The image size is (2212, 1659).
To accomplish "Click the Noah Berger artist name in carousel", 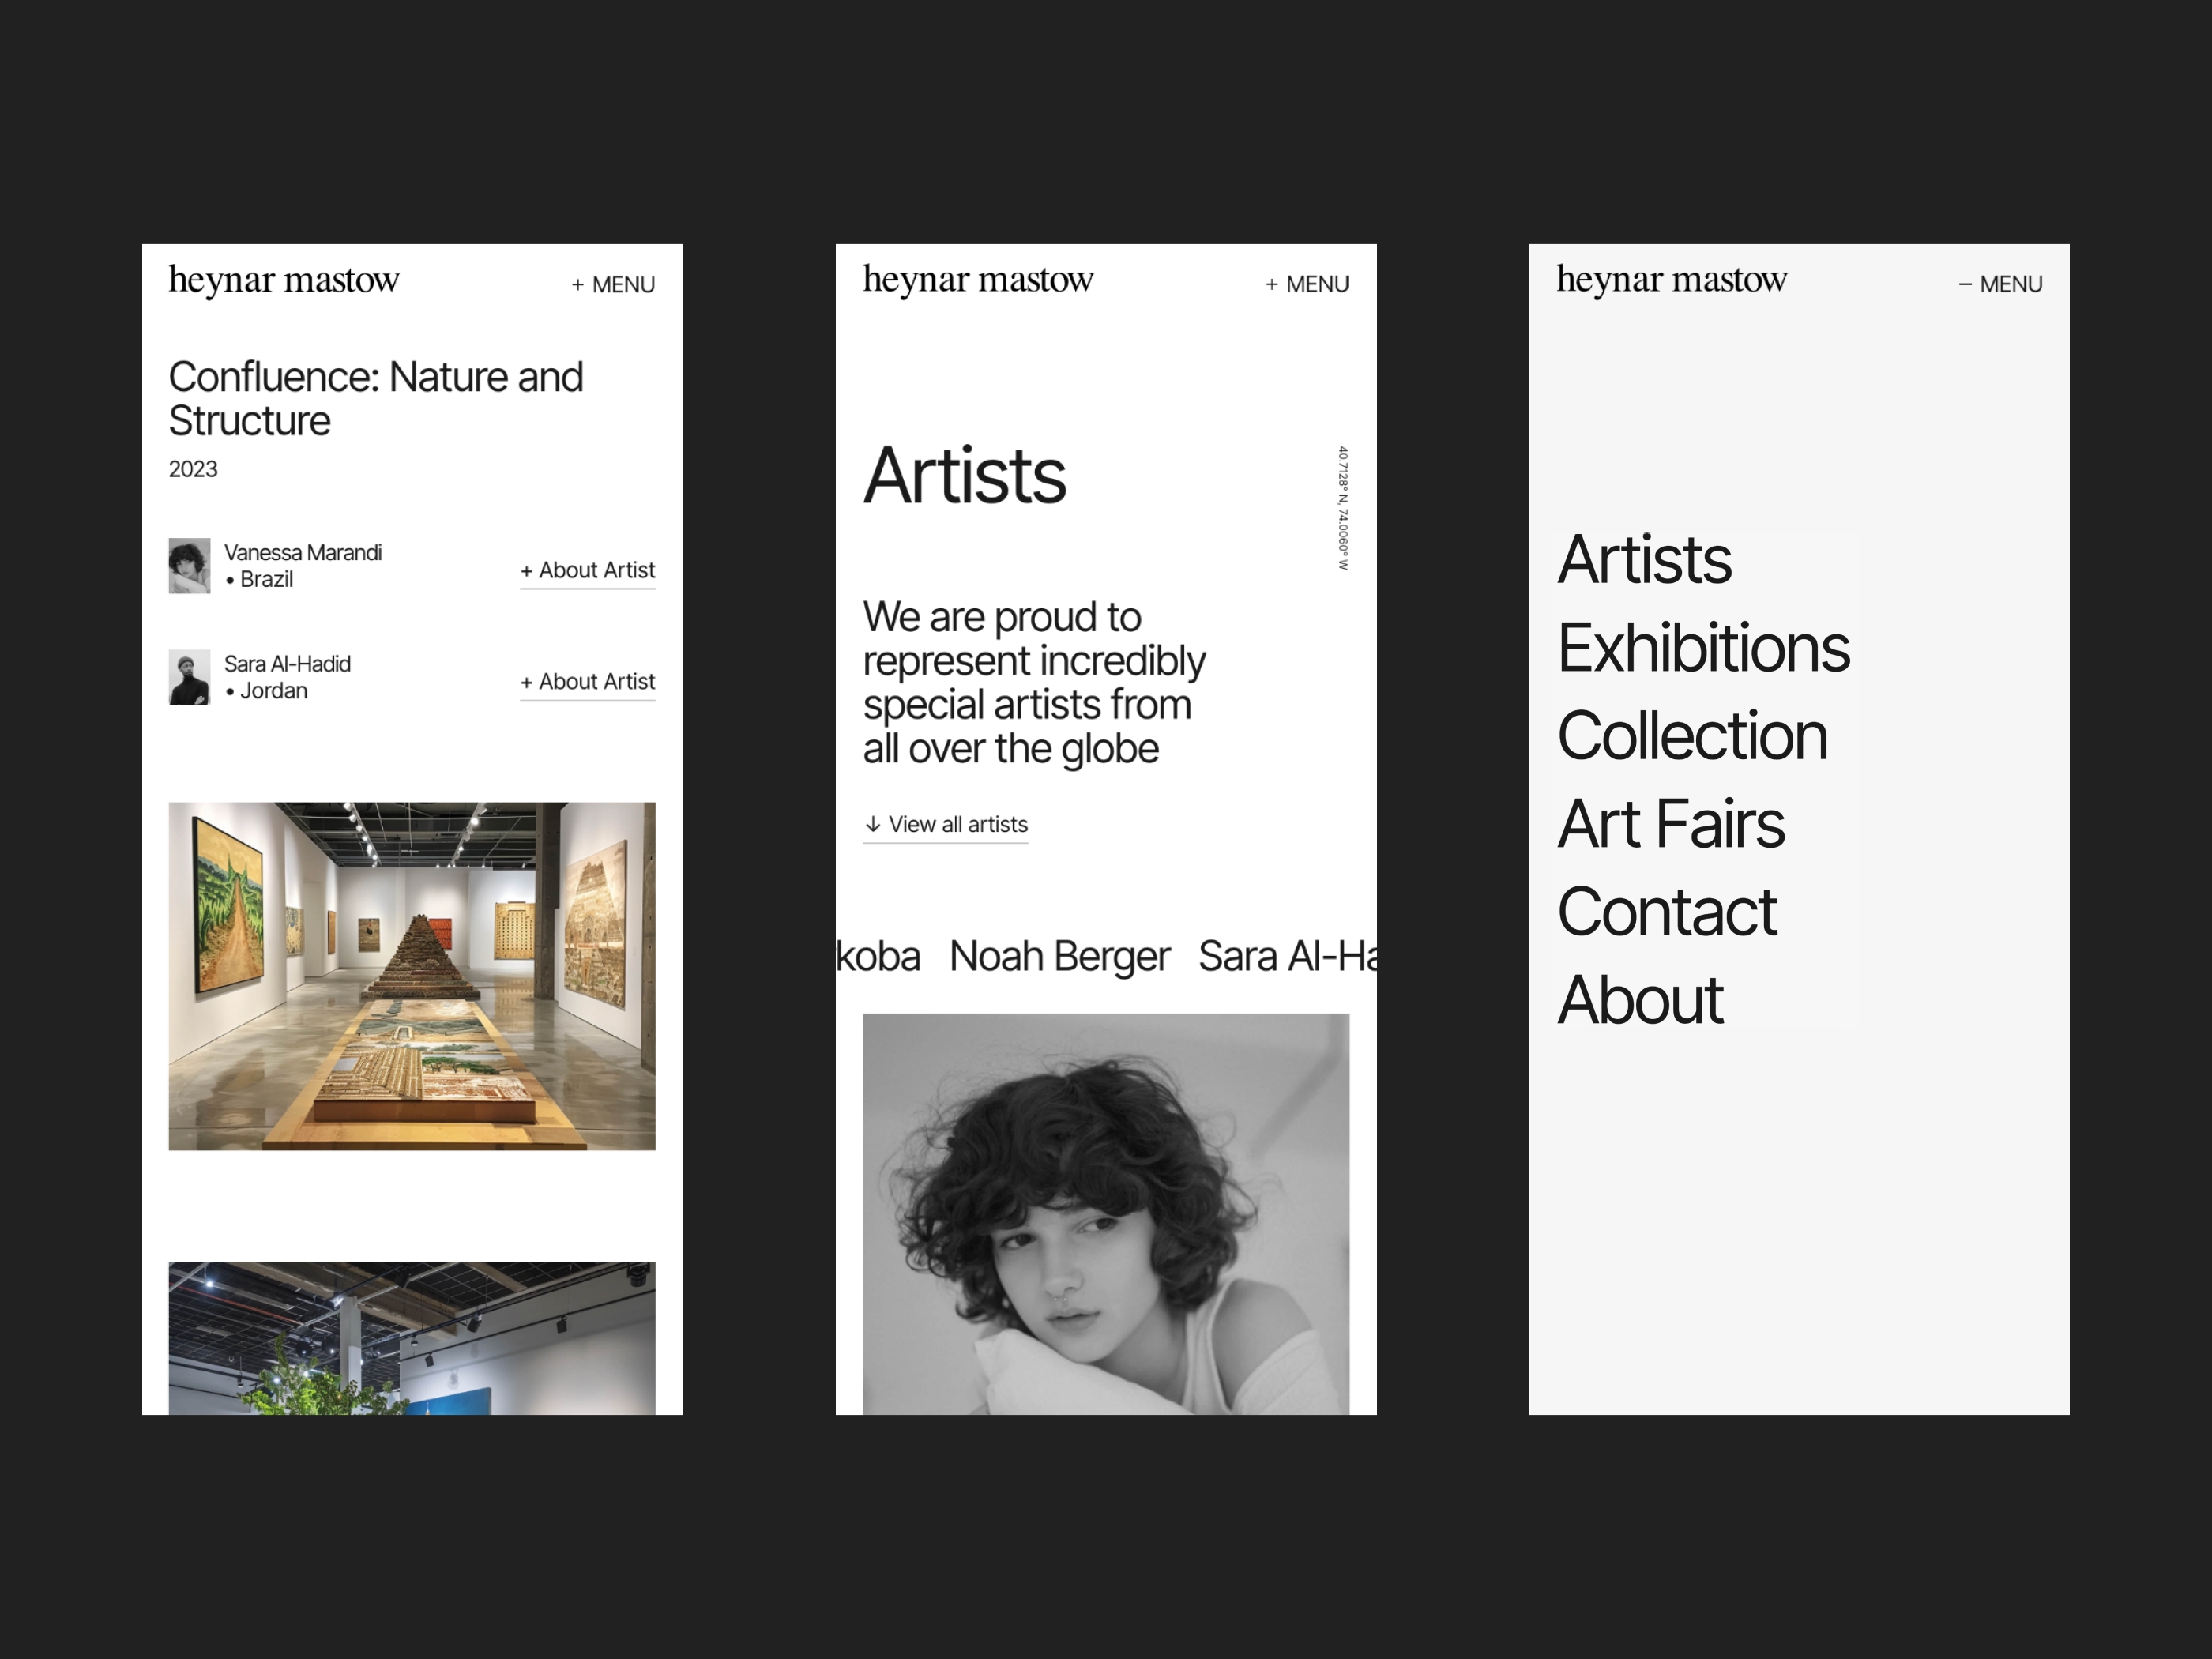I will 1061,955.
